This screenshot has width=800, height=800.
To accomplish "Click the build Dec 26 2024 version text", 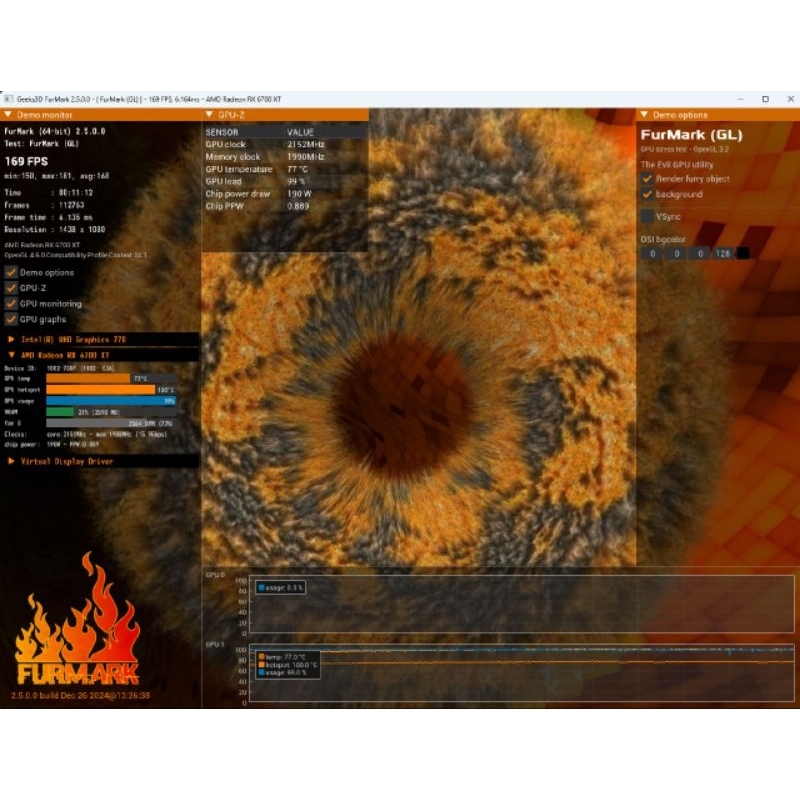I will coord(80,695).
